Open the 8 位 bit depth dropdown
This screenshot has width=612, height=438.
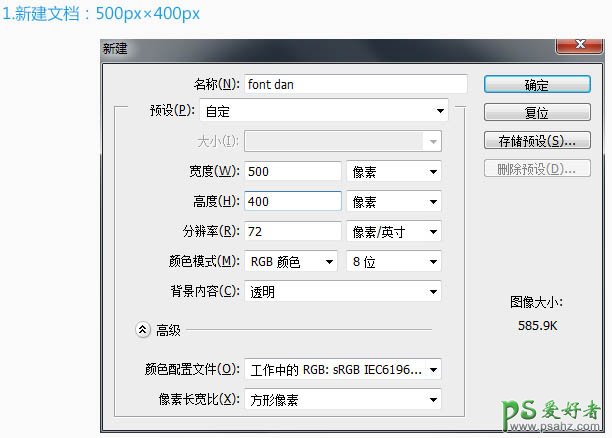393,261
